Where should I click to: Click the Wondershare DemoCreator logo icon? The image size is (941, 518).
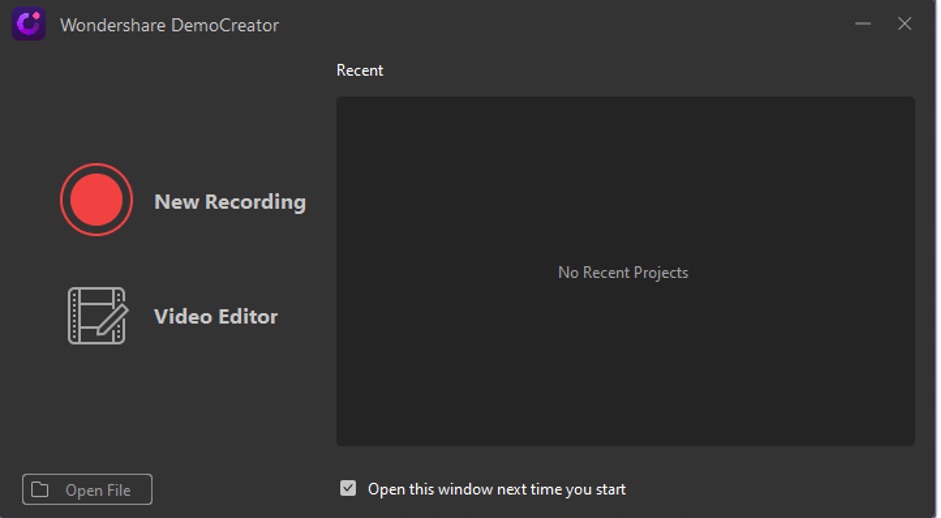(x=28, y=24)
